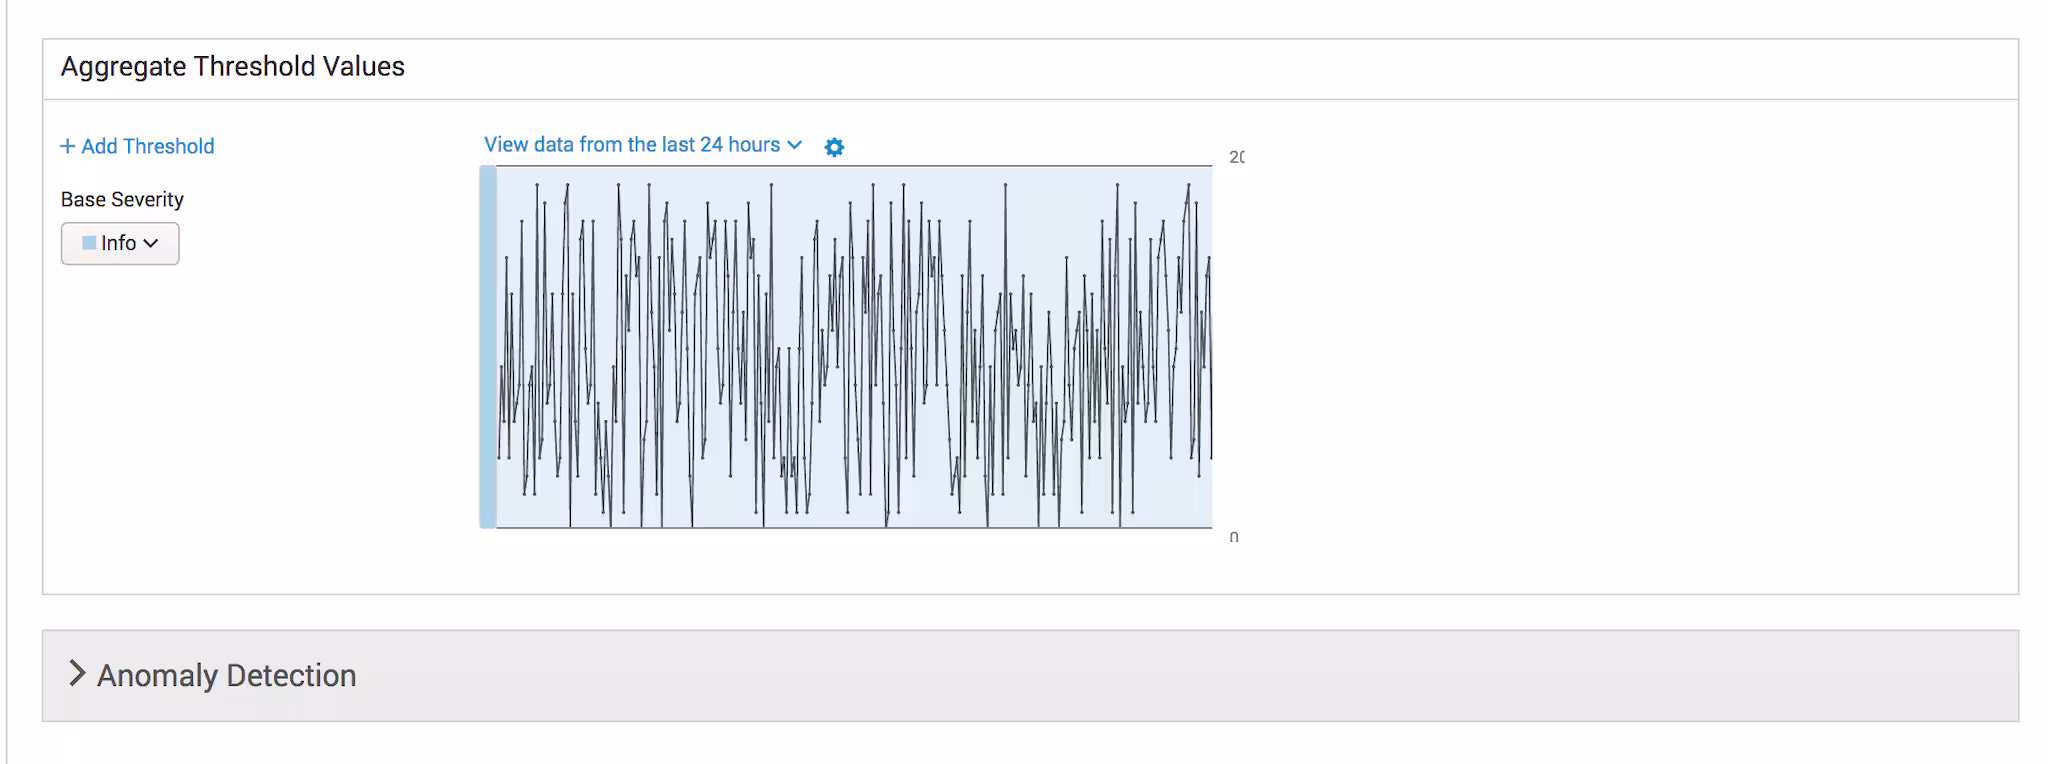
Task: Click the chevron after 'last 24 hours'
Action: click(795, 145)
